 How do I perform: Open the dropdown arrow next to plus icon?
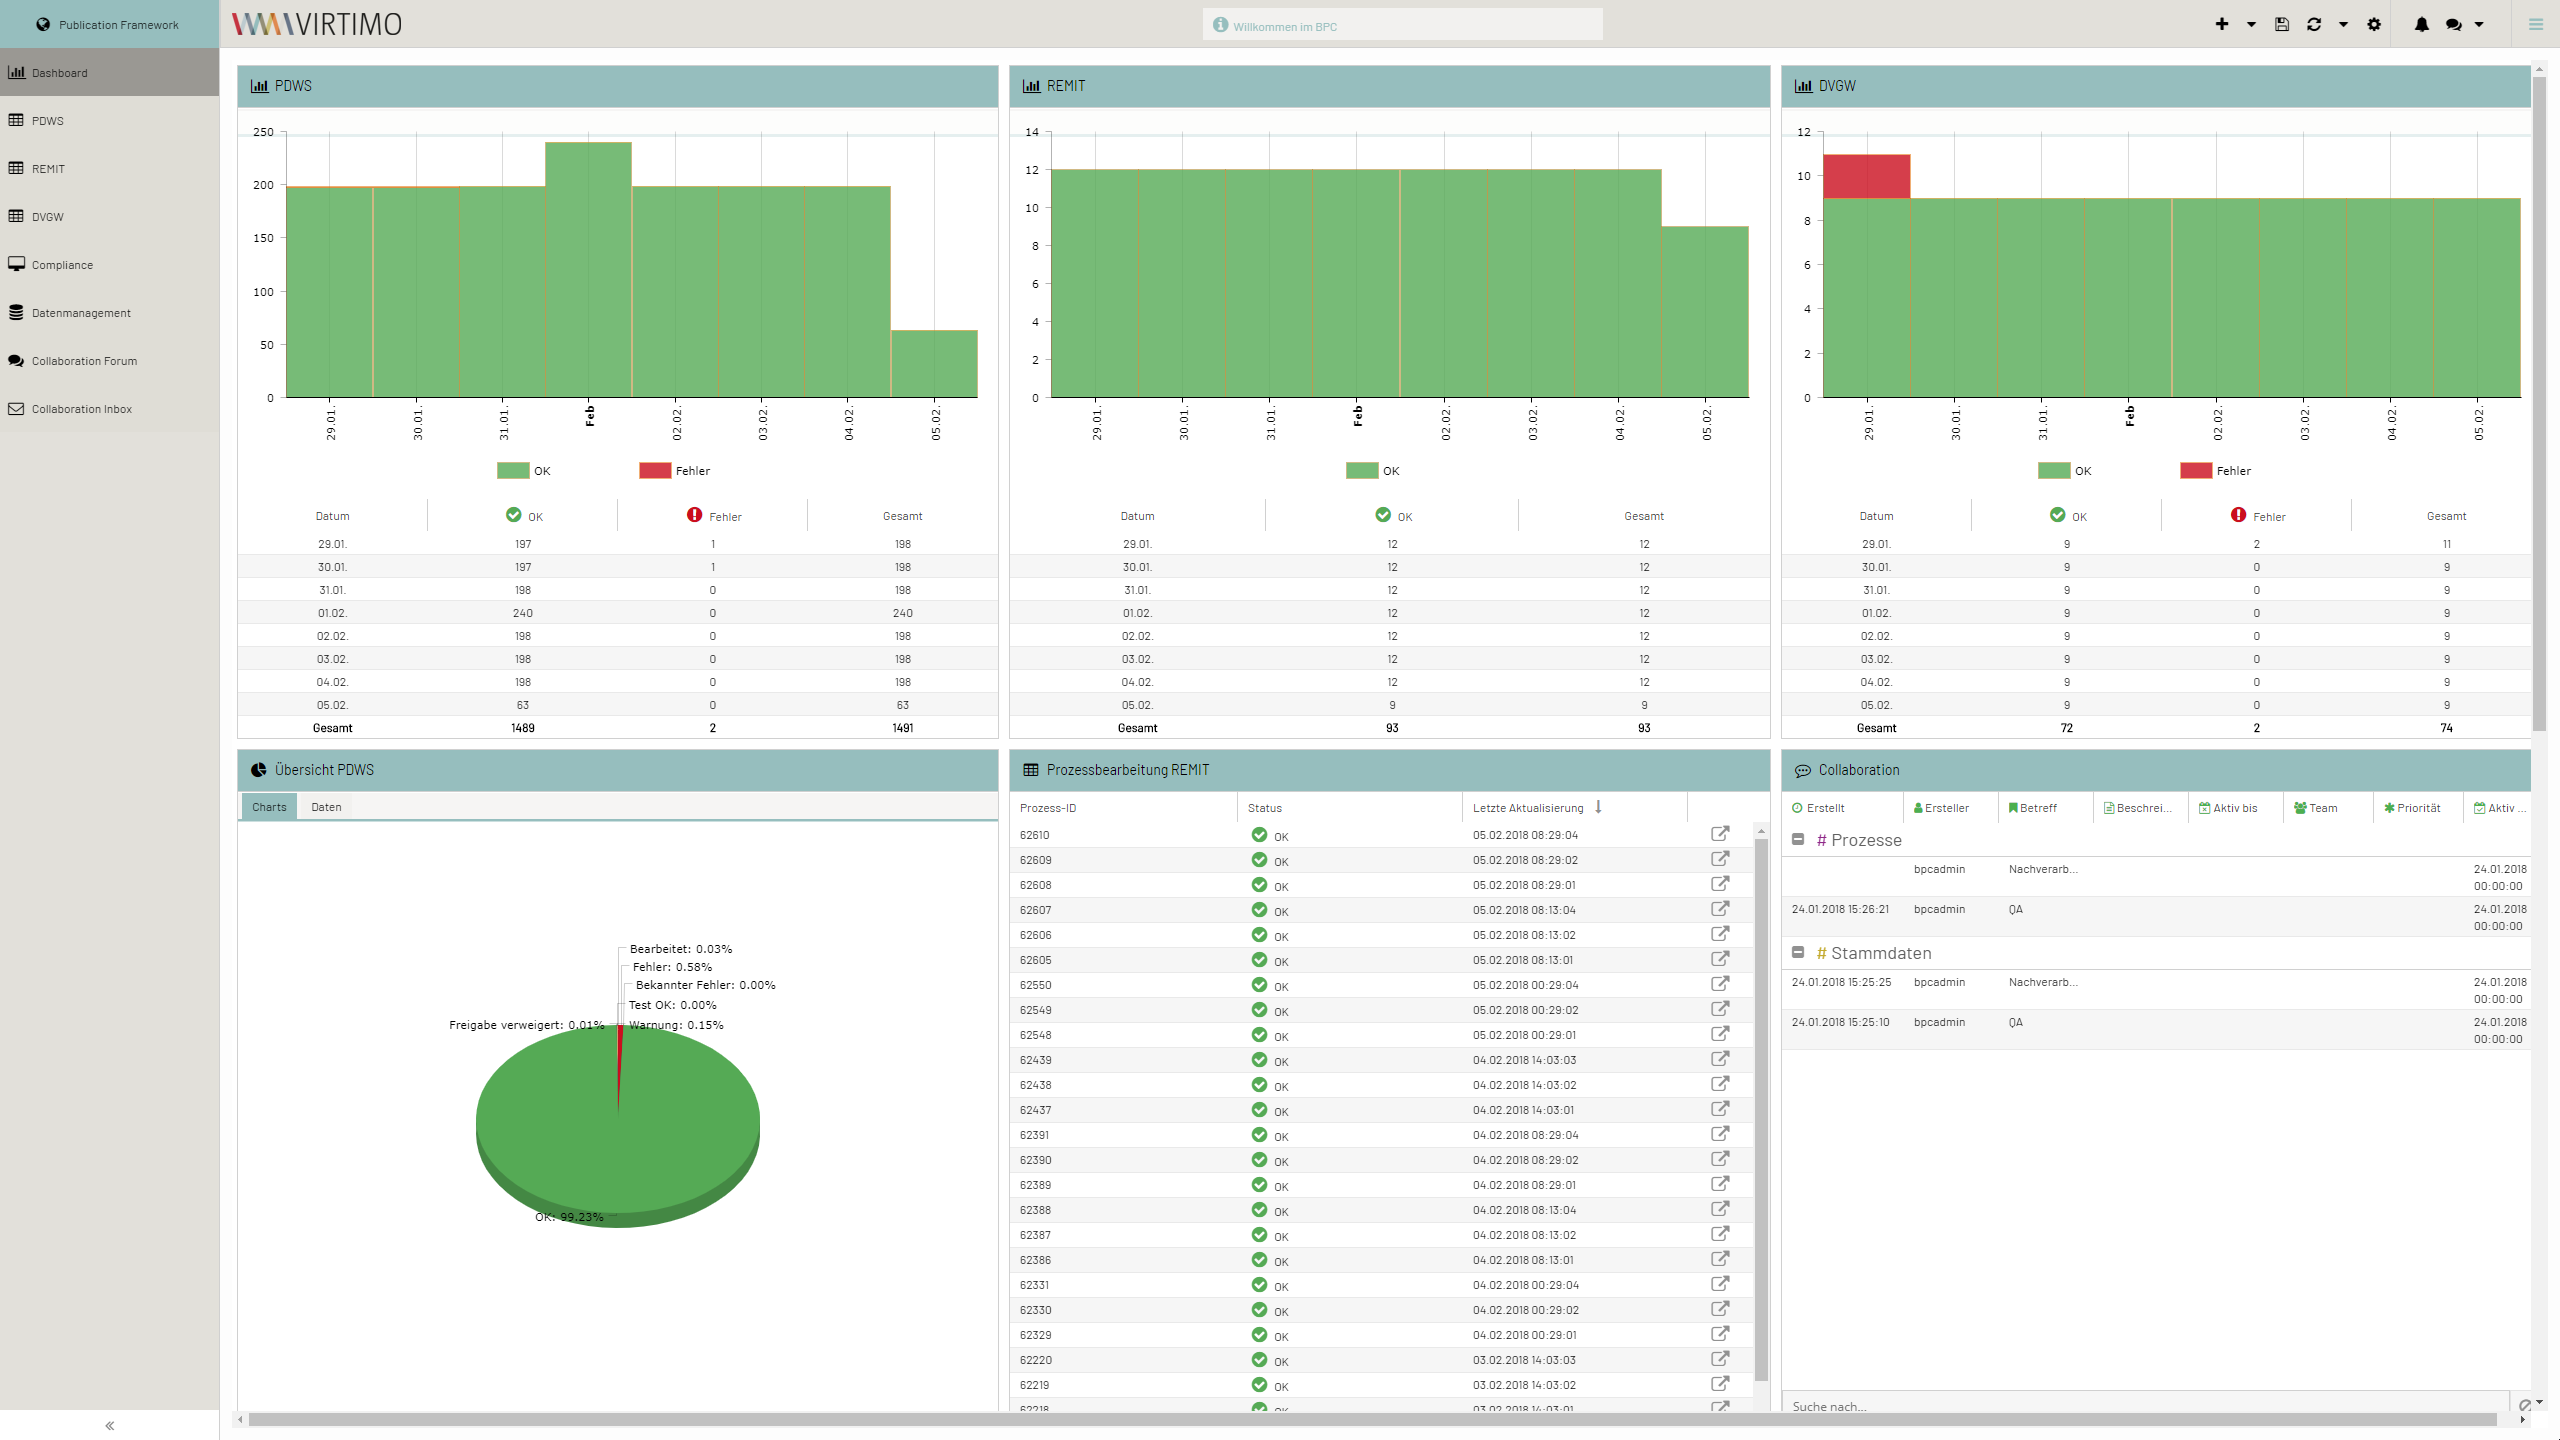[2251, 24]
